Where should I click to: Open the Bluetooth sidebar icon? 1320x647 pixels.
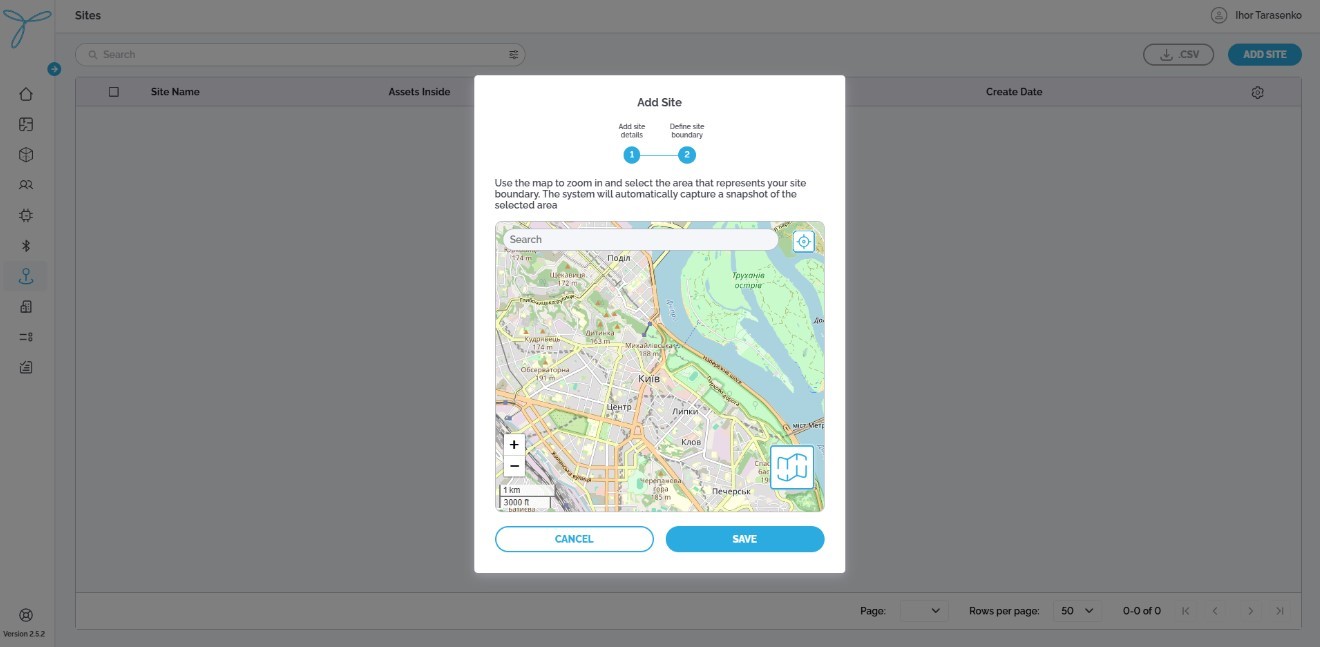coord(26,246)
